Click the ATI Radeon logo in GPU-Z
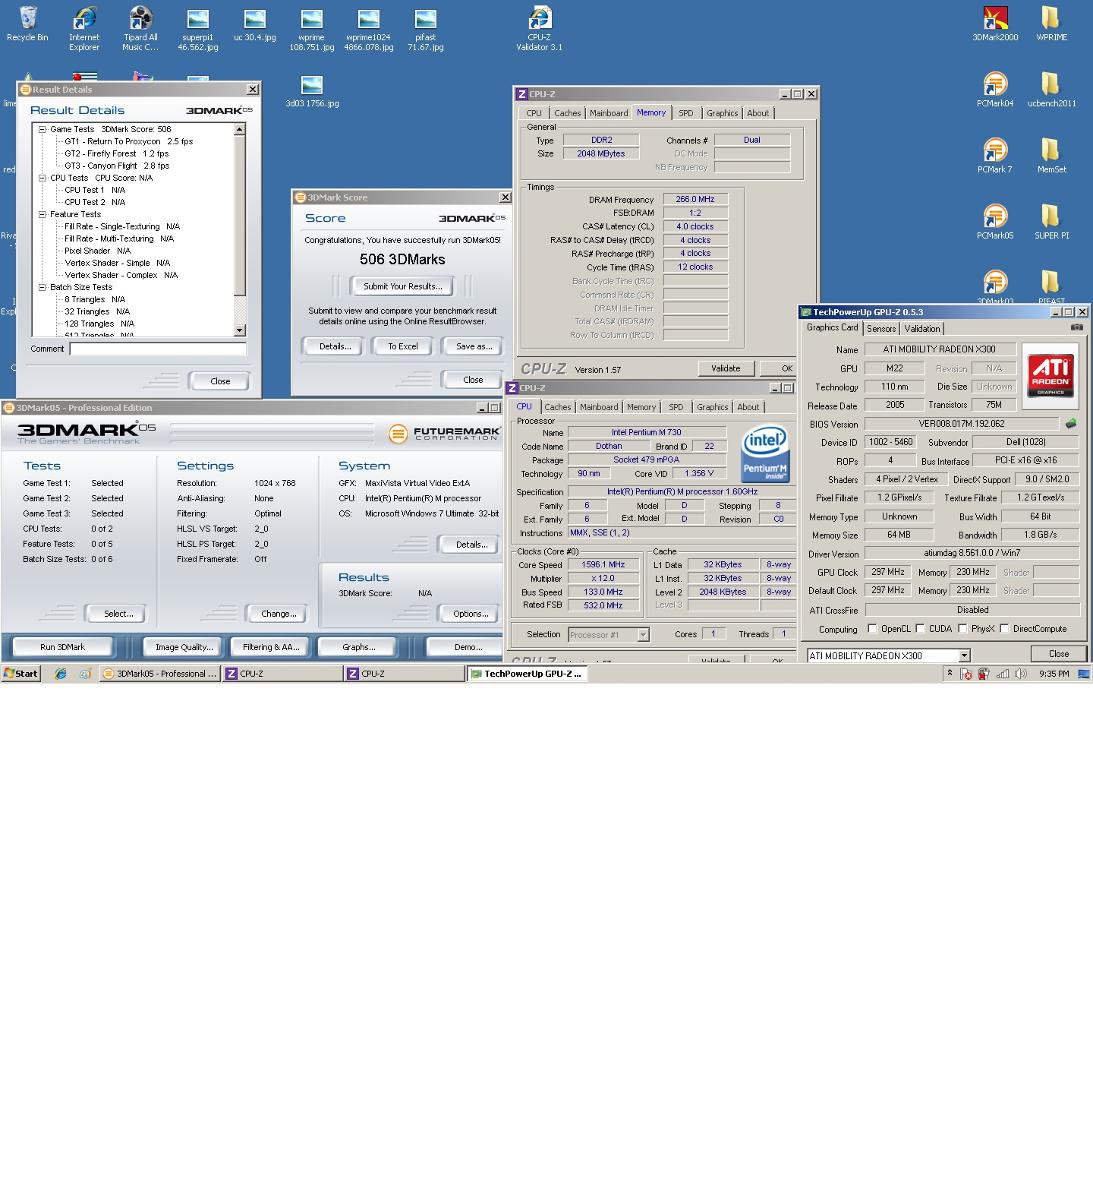Image resolution: width=1093 pixels, height=1200 pixels. pyautogui.click(x=1050, y=376)
